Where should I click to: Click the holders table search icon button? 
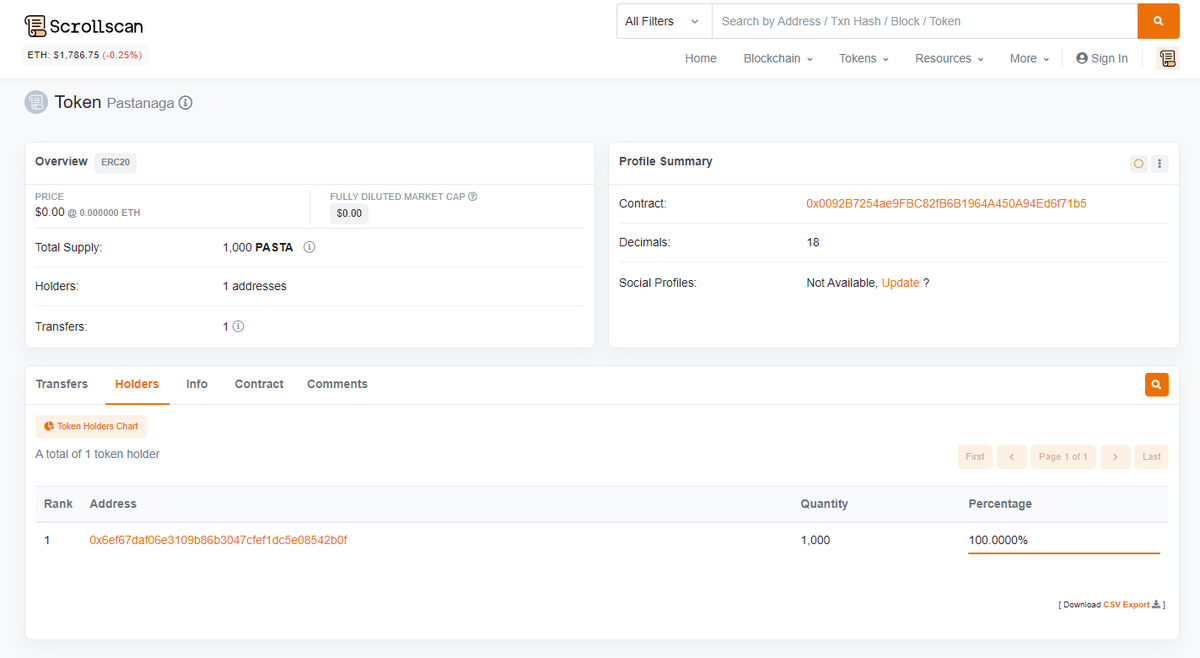pyautogui.click(x=1156, y=384)
